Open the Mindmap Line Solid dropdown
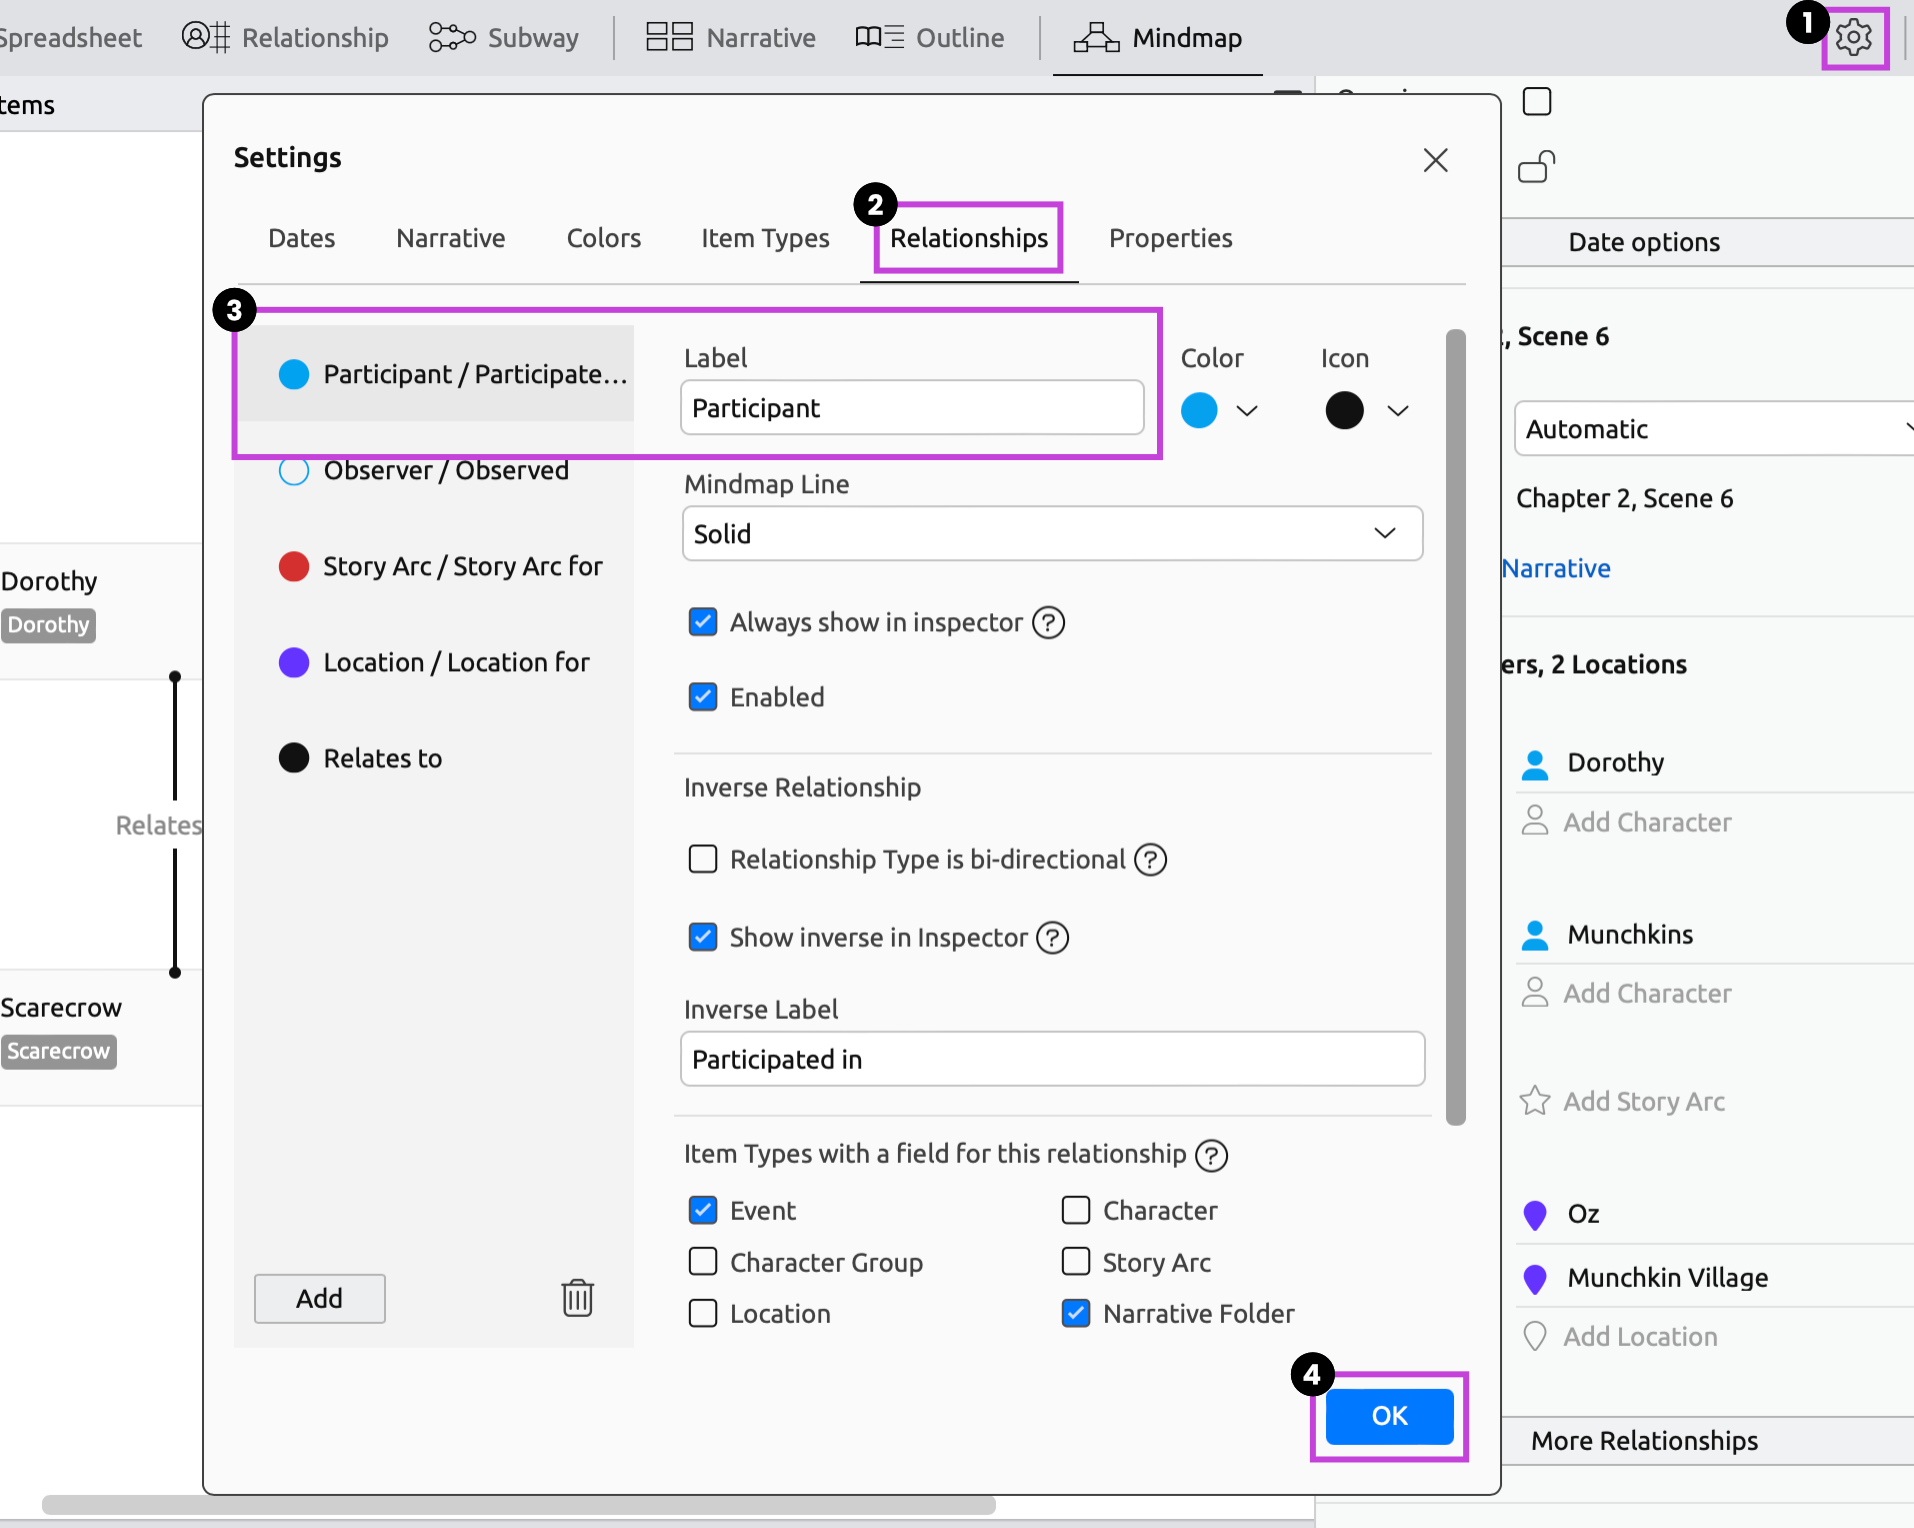 click(x=1052, y=534)
